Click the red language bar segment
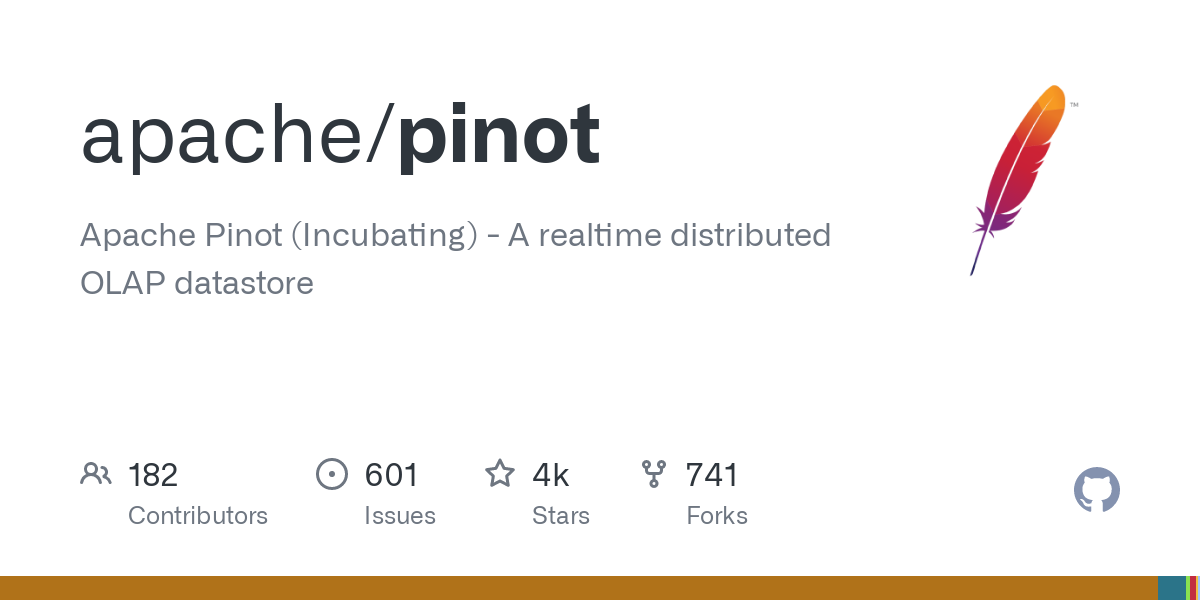The image size is (1200, 600). point(1193,588)
